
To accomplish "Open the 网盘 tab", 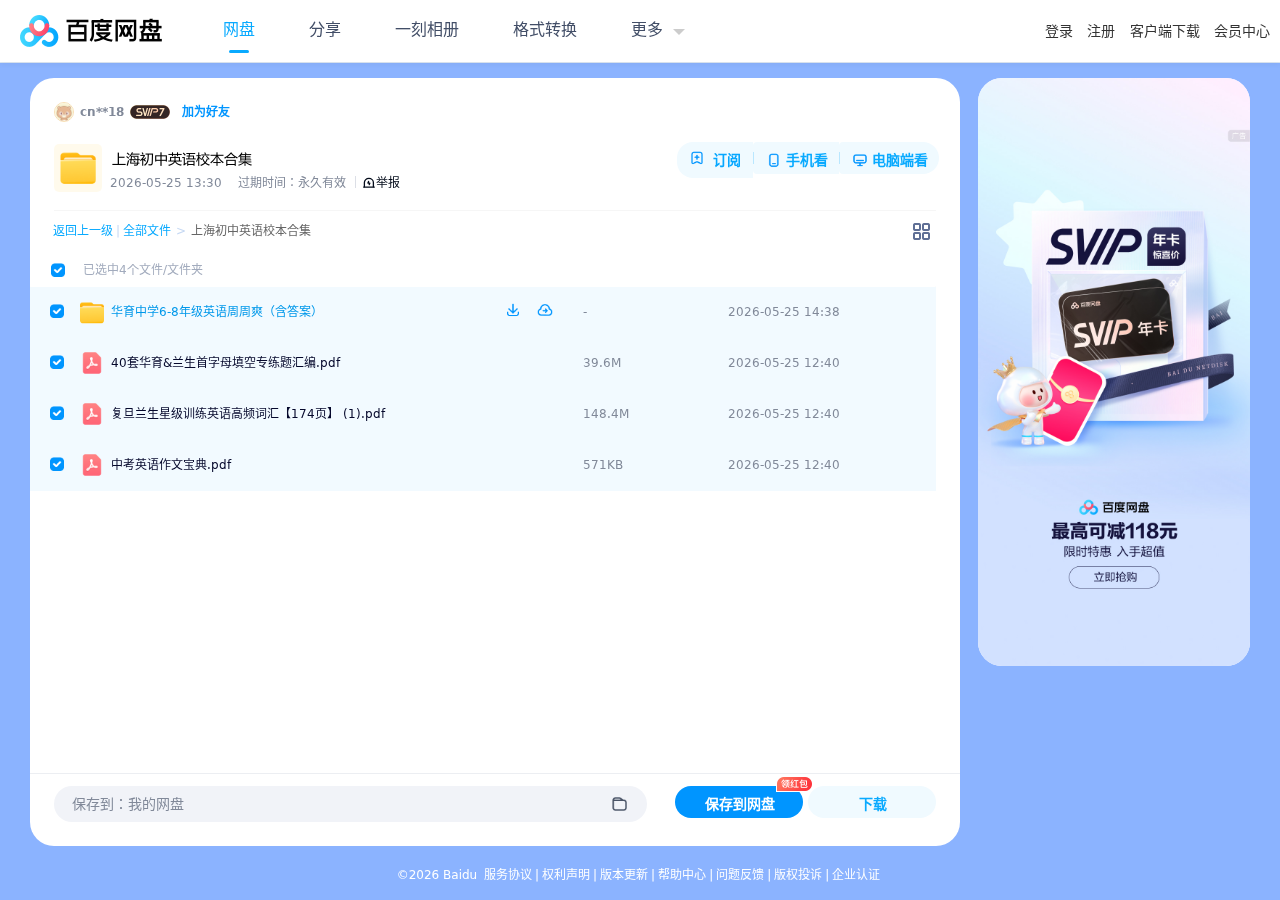I will (x=239, y=30).
